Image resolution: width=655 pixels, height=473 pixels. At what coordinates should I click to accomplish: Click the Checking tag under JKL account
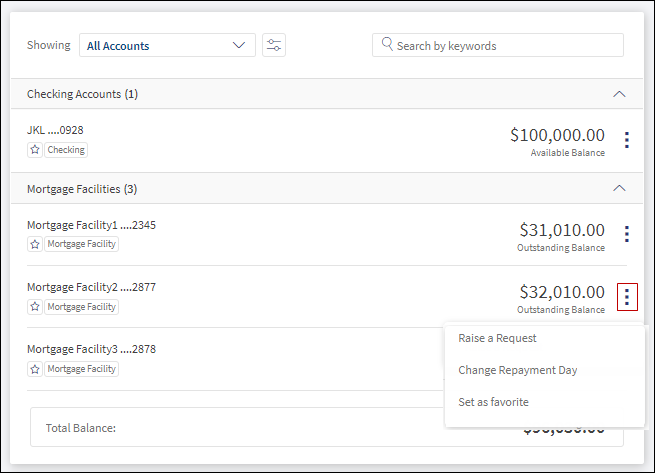click(66, 150)
